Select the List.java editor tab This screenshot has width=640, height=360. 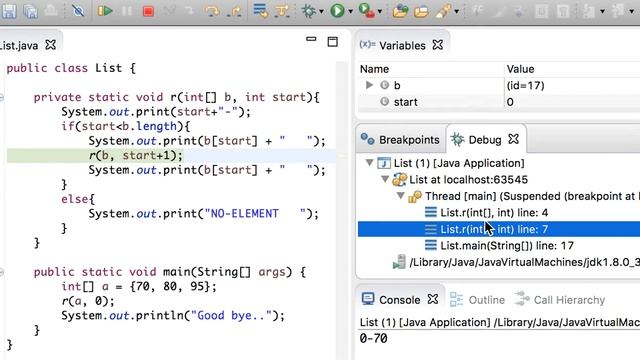pos(19,45)
